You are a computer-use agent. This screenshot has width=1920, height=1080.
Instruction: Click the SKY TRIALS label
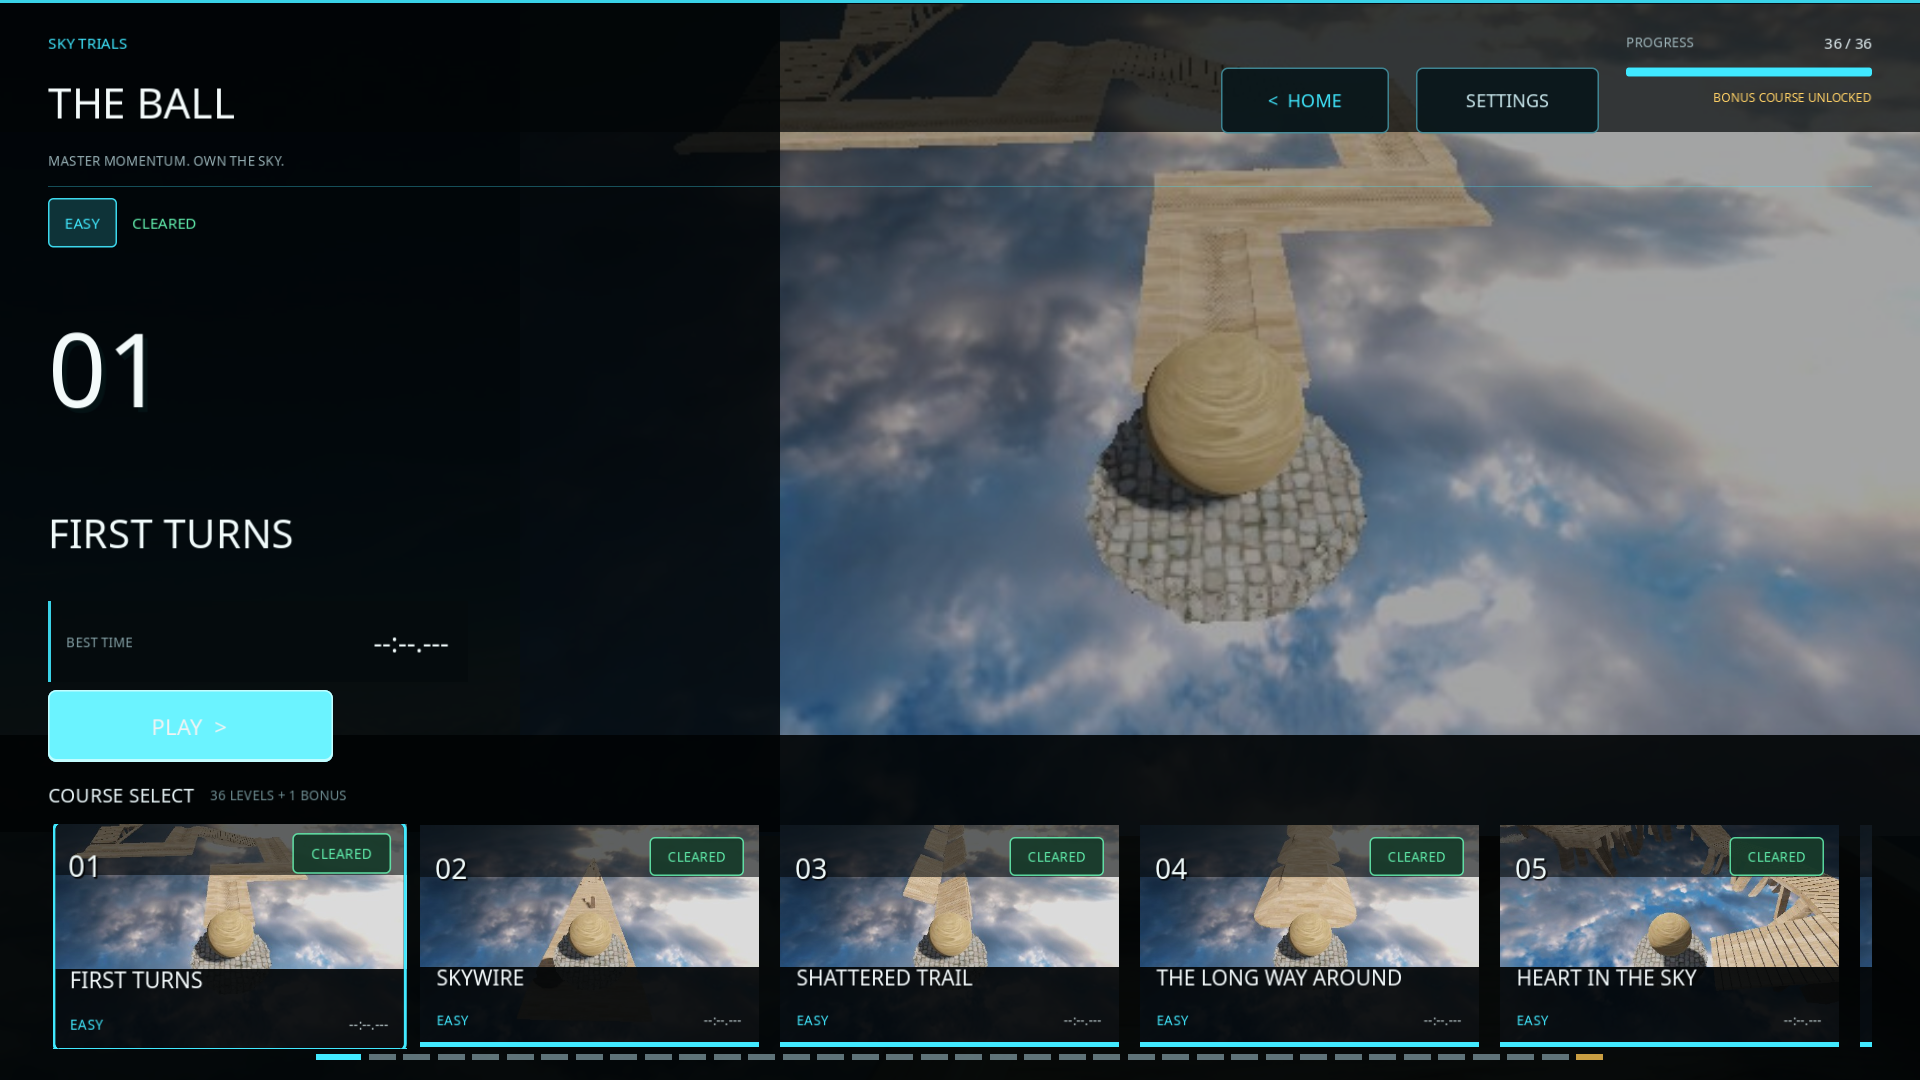87,43
